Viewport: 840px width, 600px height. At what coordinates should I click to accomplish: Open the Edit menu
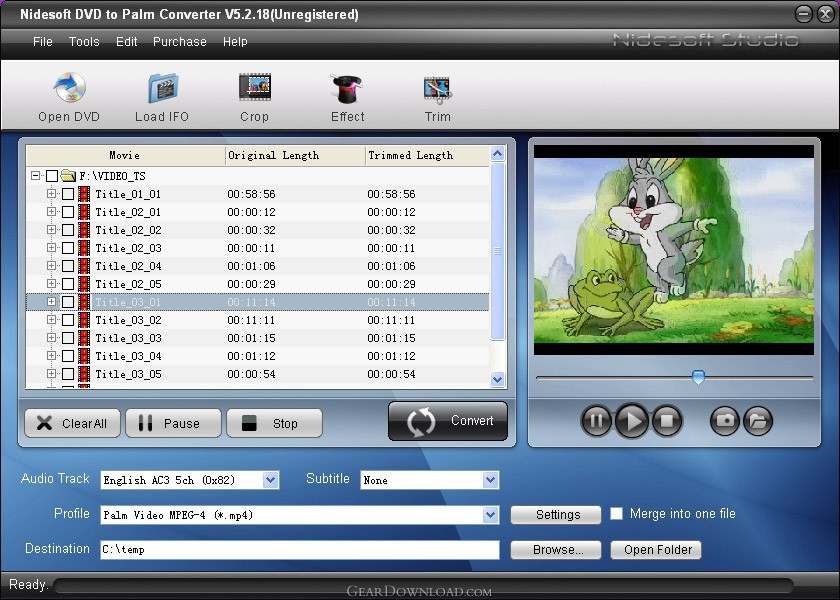click(x=126, y=42)
